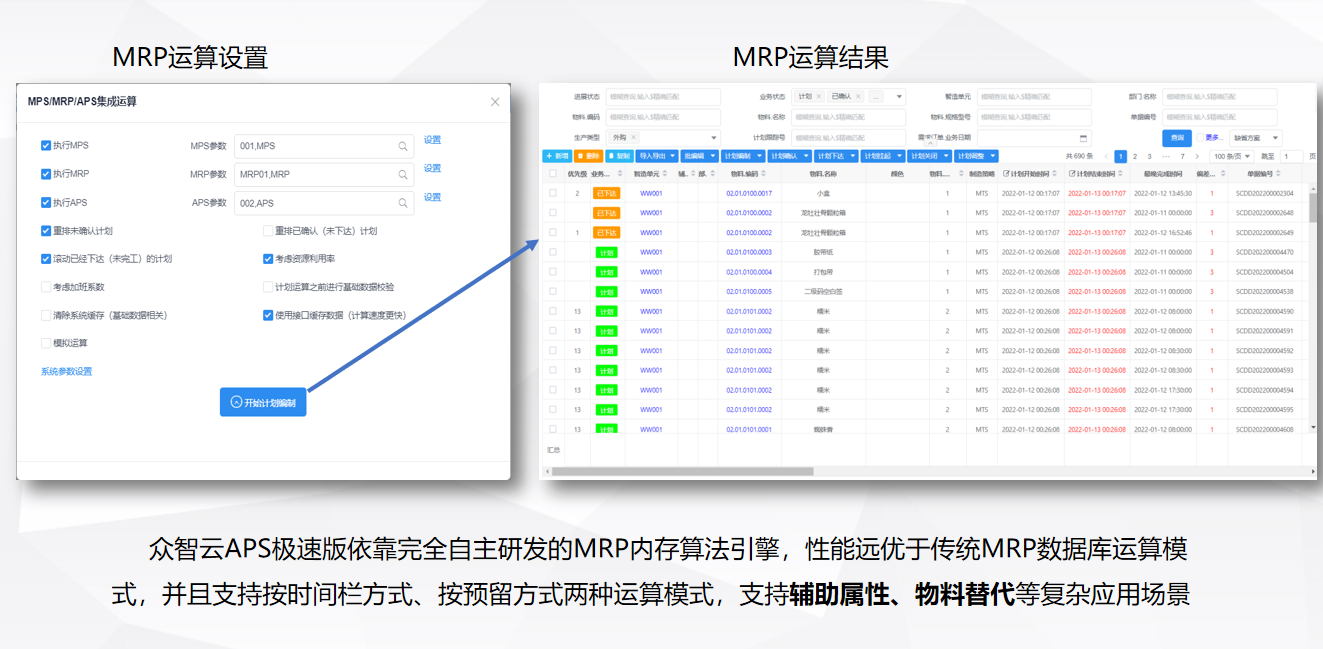Click next page arrow in pagination
This screenshot has height=649, width=1323.
(1197, 156)
